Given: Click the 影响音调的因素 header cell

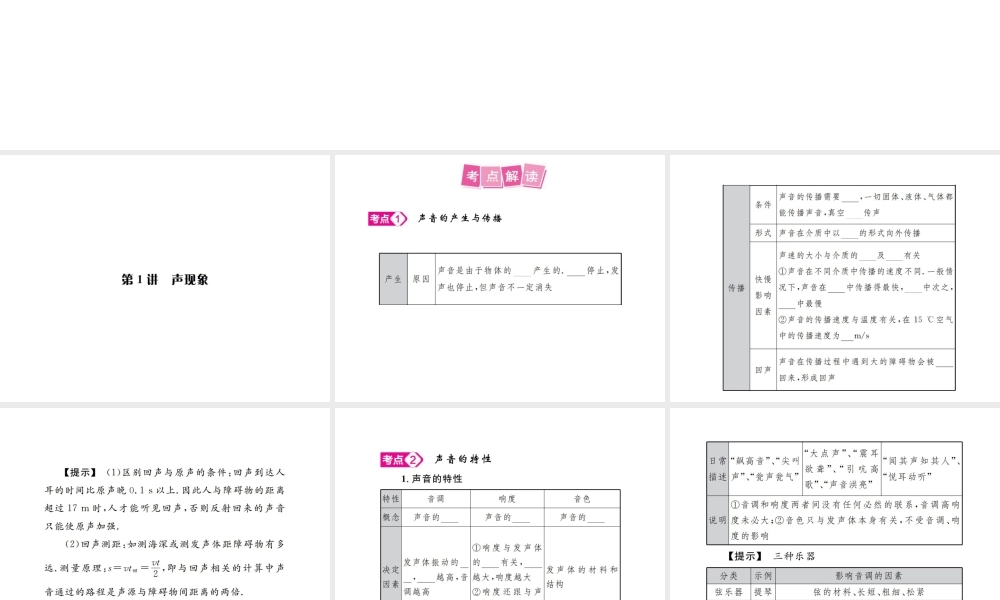Looking at the screenshot, I should pyautogui.click(x=869, y=575).
